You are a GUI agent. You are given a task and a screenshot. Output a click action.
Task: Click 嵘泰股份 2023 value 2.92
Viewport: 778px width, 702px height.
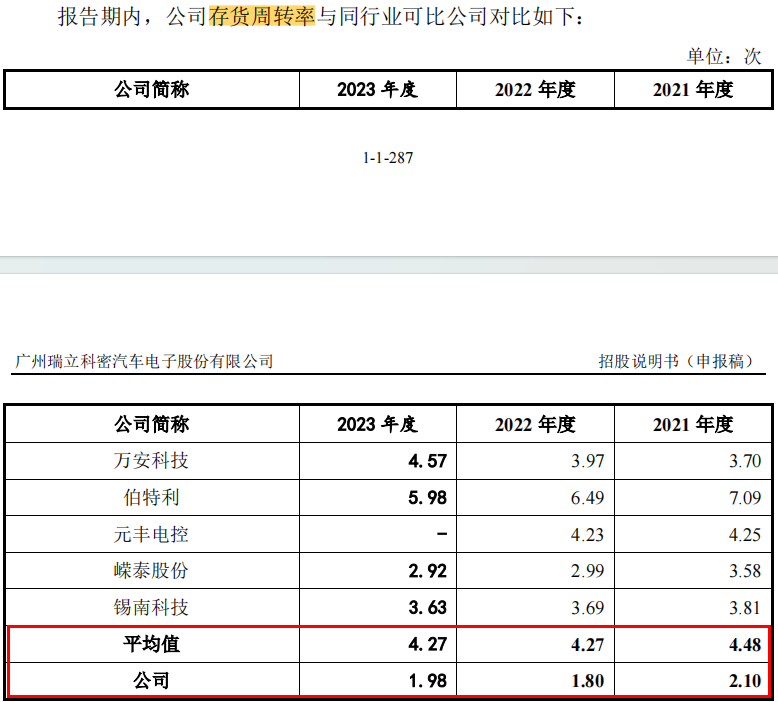428,571
